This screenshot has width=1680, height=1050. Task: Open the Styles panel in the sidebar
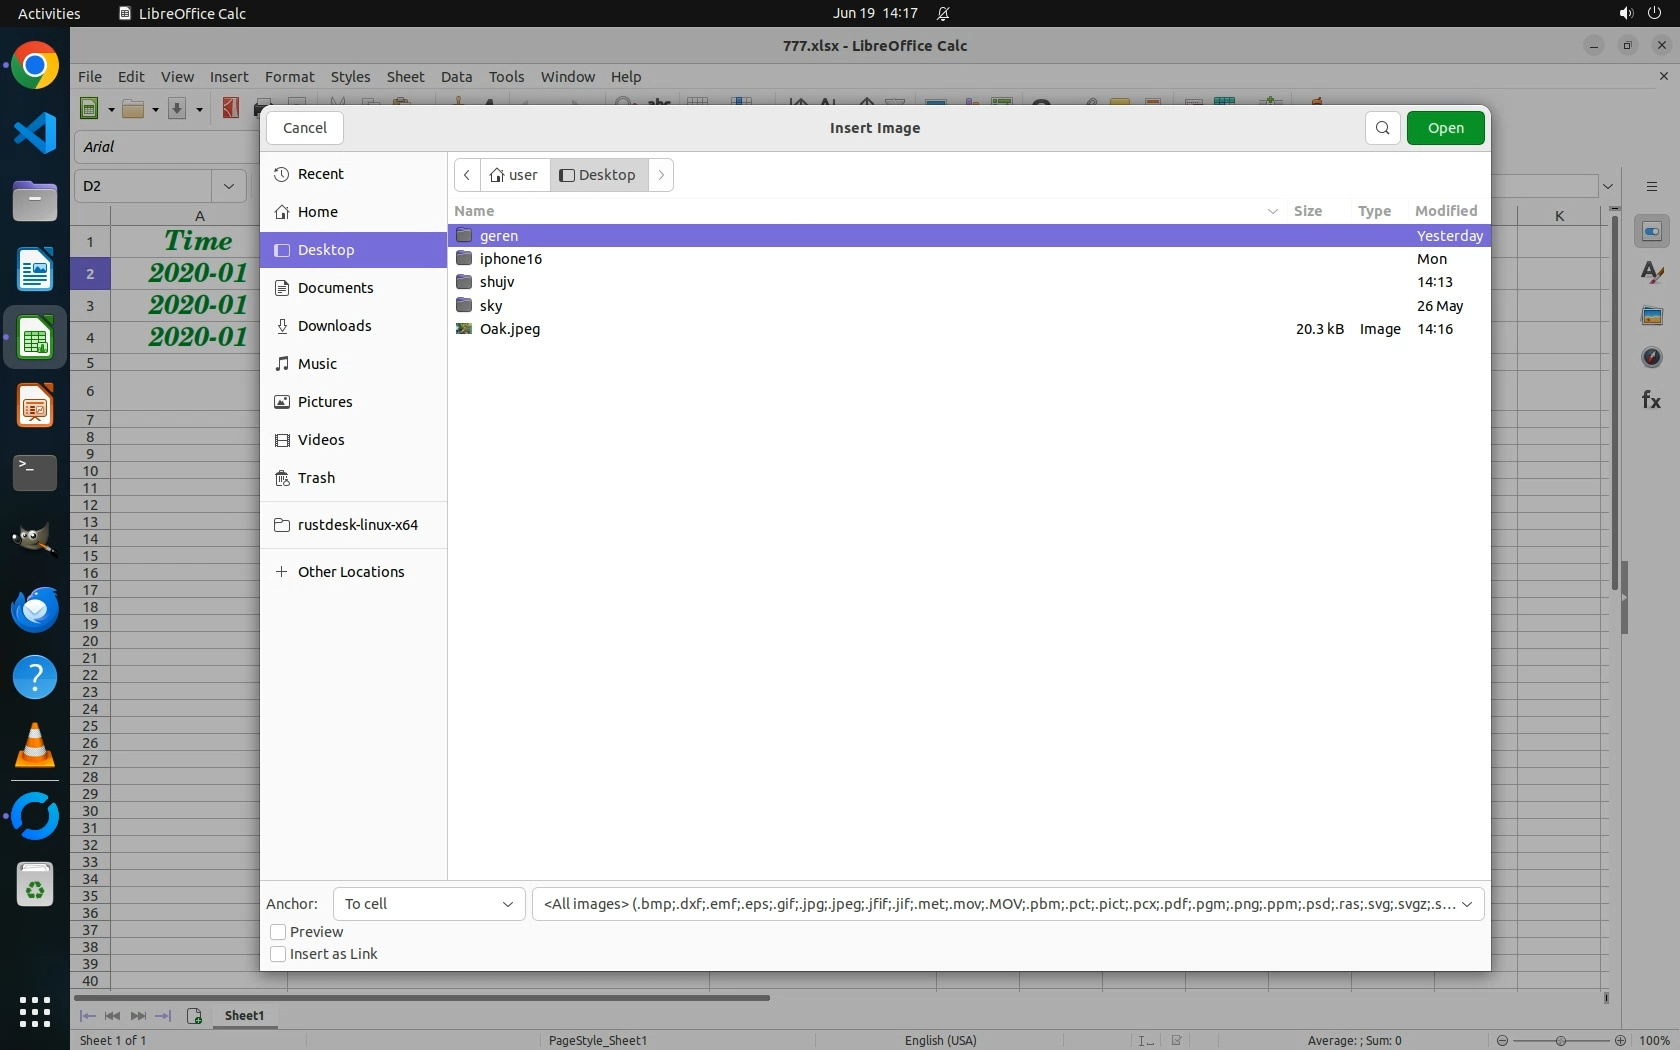1651,273
